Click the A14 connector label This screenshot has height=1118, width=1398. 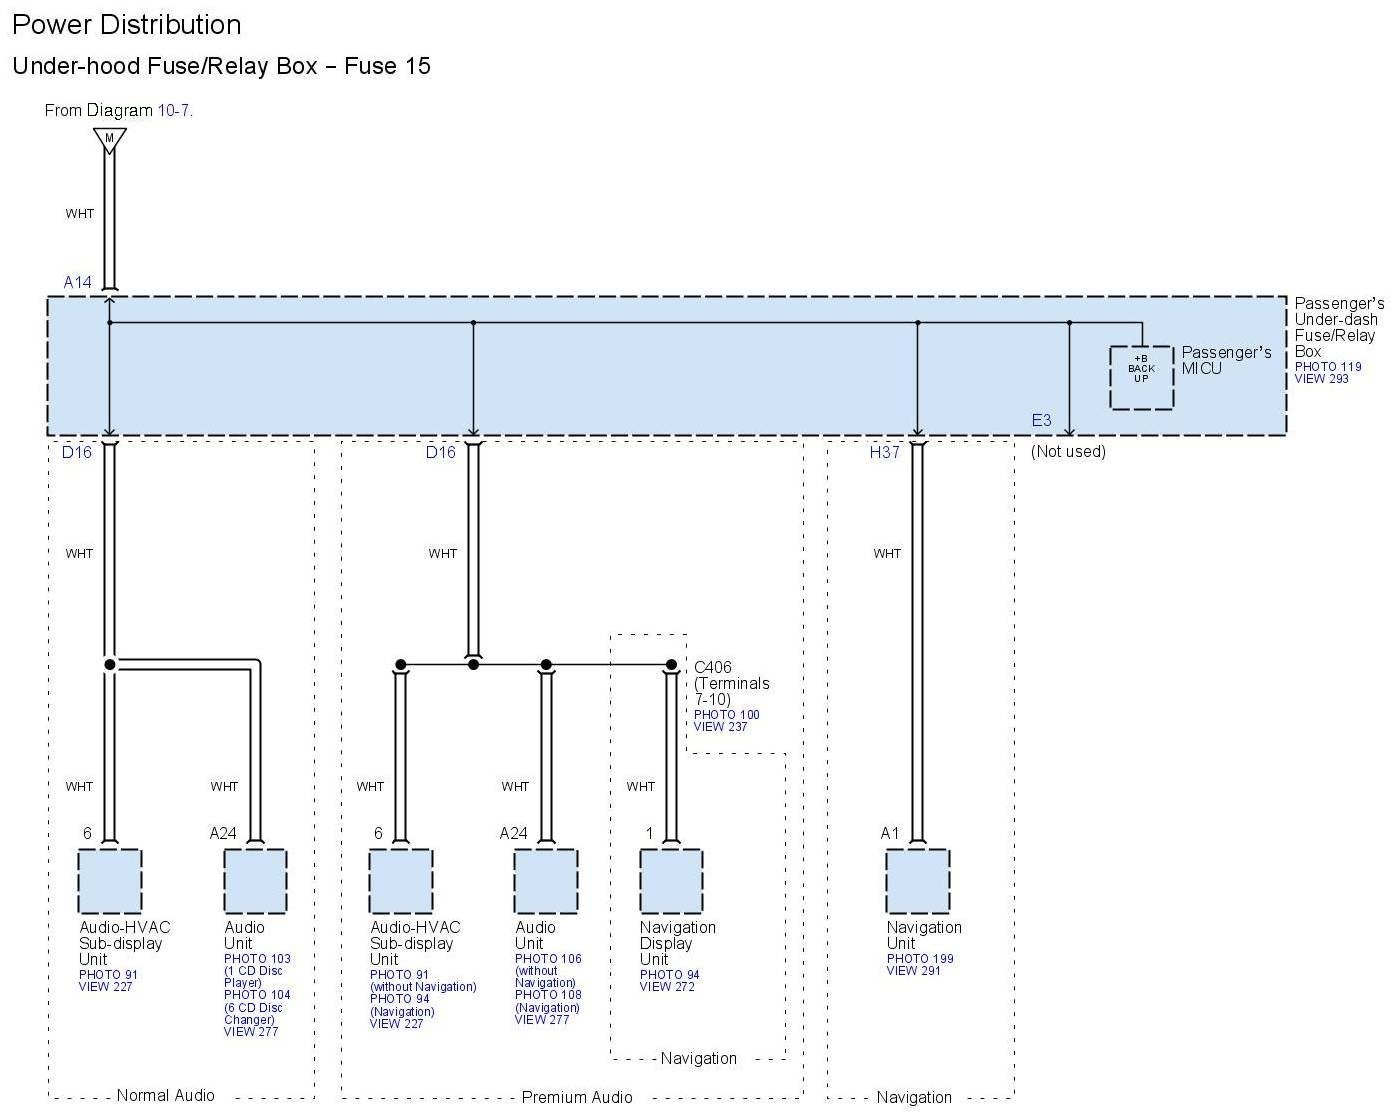coord(77,282)
